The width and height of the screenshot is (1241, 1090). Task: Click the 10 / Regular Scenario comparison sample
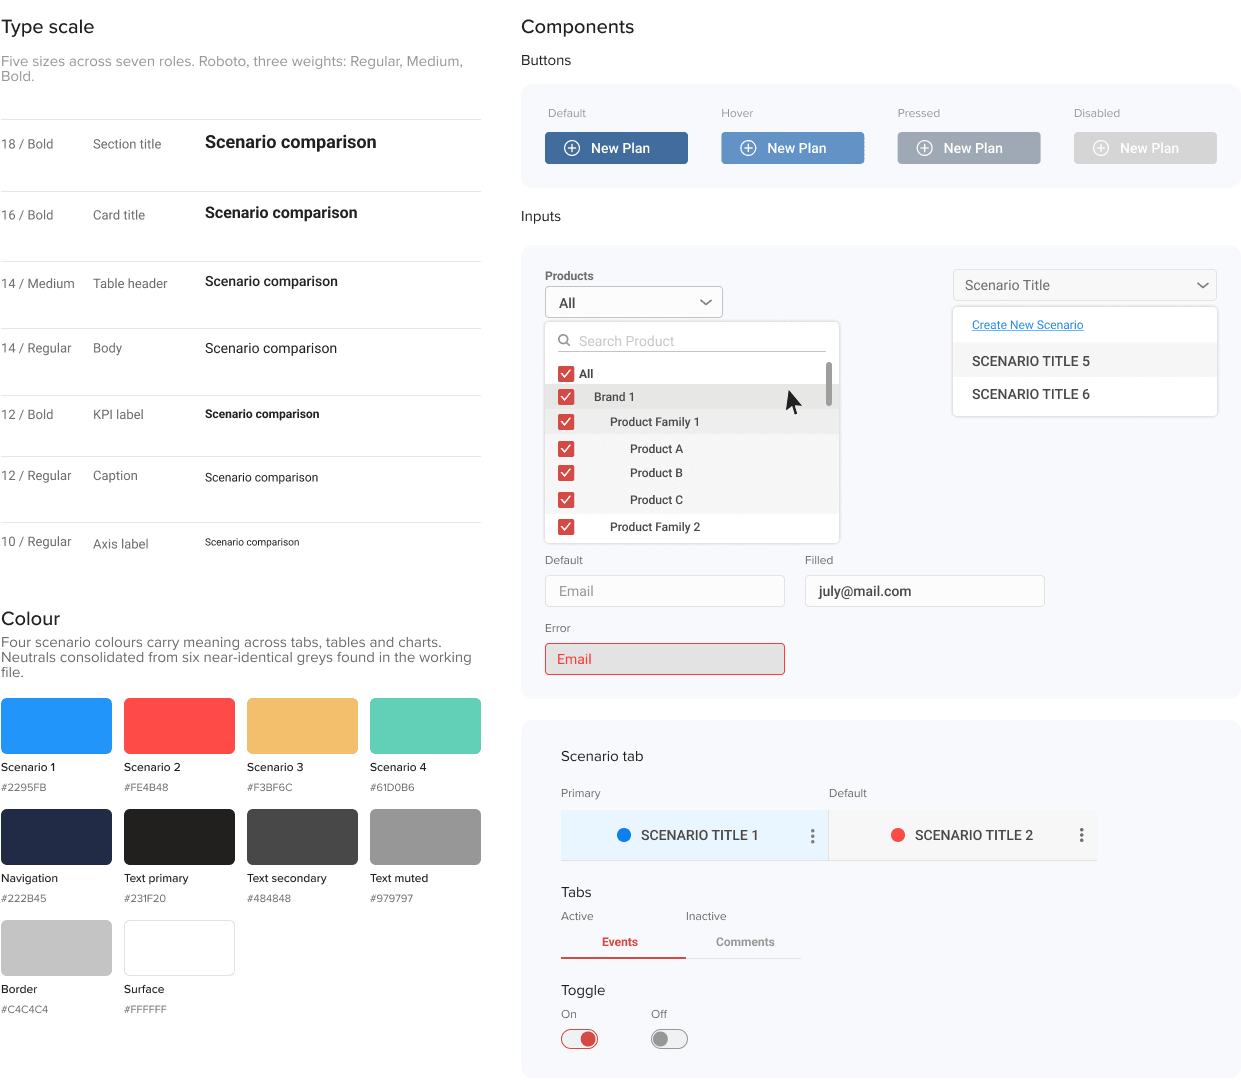pos(252,542)
